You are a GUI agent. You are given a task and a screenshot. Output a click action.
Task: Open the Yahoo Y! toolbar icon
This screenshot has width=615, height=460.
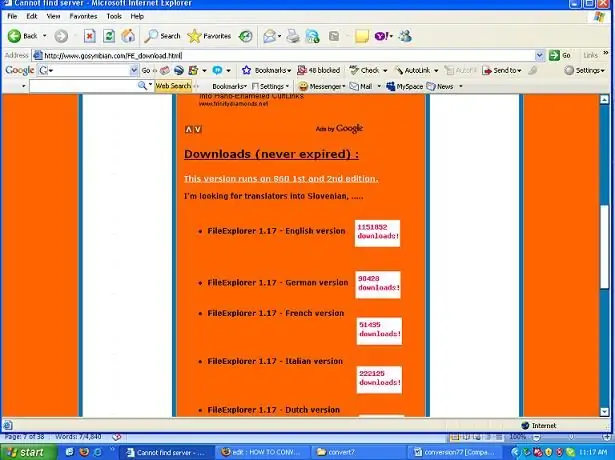(x=382, y=36)
